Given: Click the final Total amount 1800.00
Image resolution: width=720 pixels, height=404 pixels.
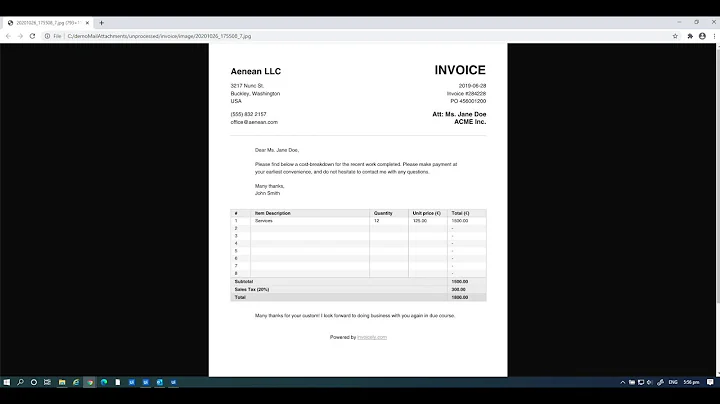Looking at the screenshot, I should click(x=460, y=297).
